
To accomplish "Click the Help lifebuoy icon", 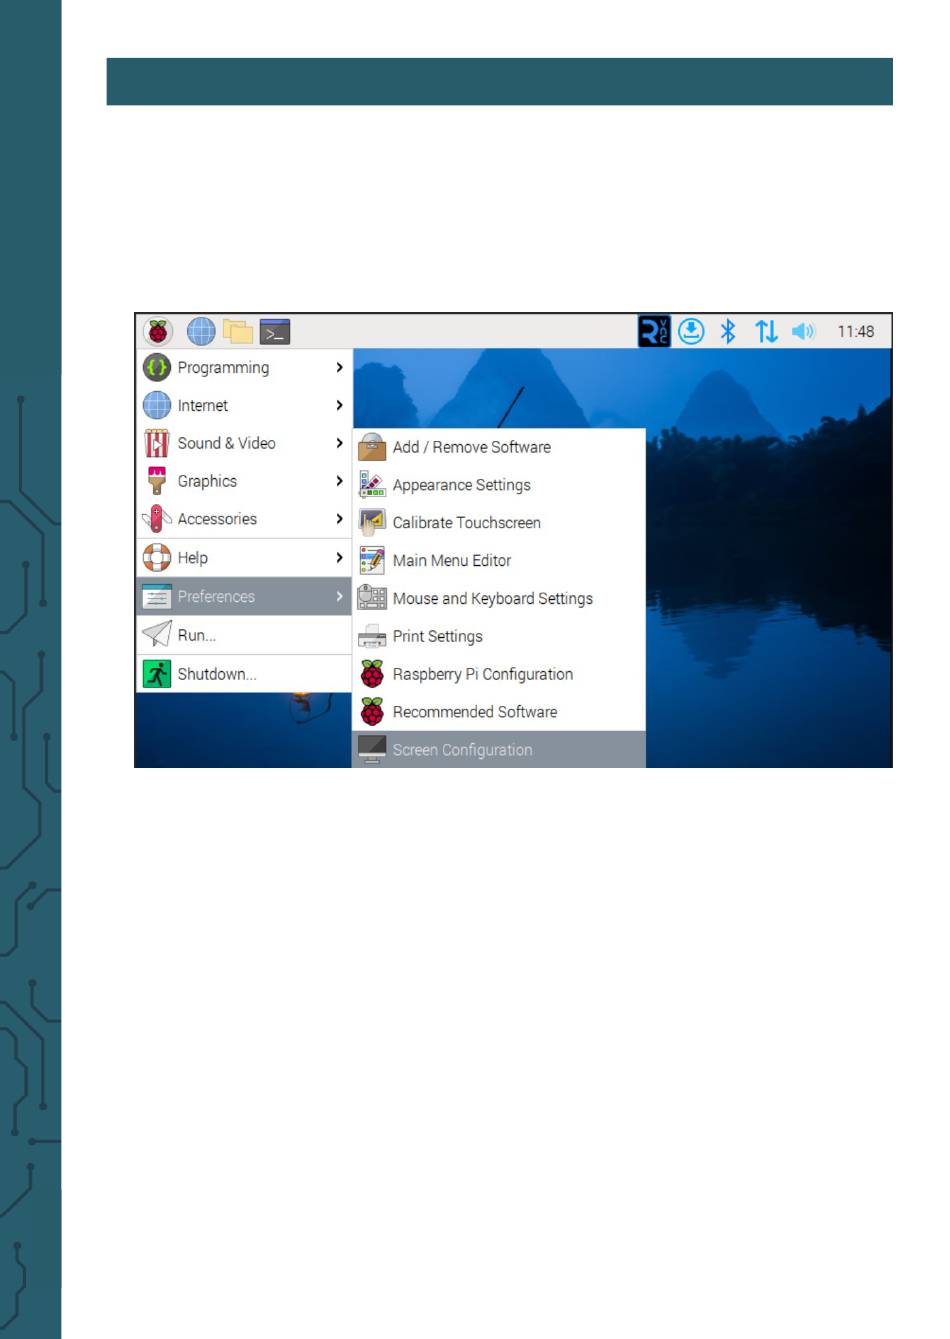I will (157, 557).
